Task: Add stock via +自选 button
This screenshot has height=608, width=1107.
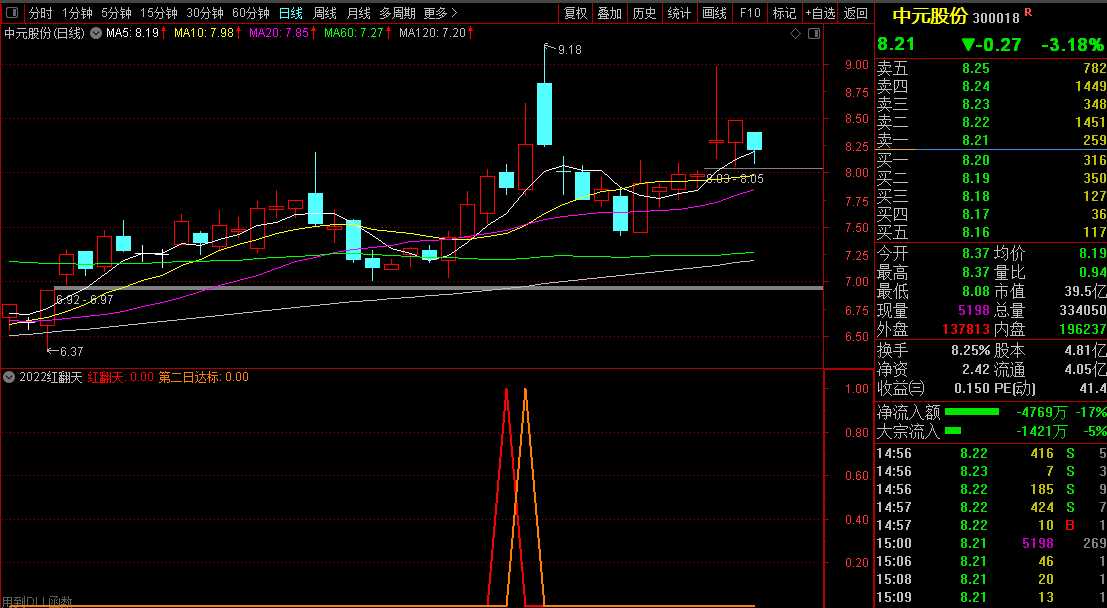Action: click(x=820, y=13)
